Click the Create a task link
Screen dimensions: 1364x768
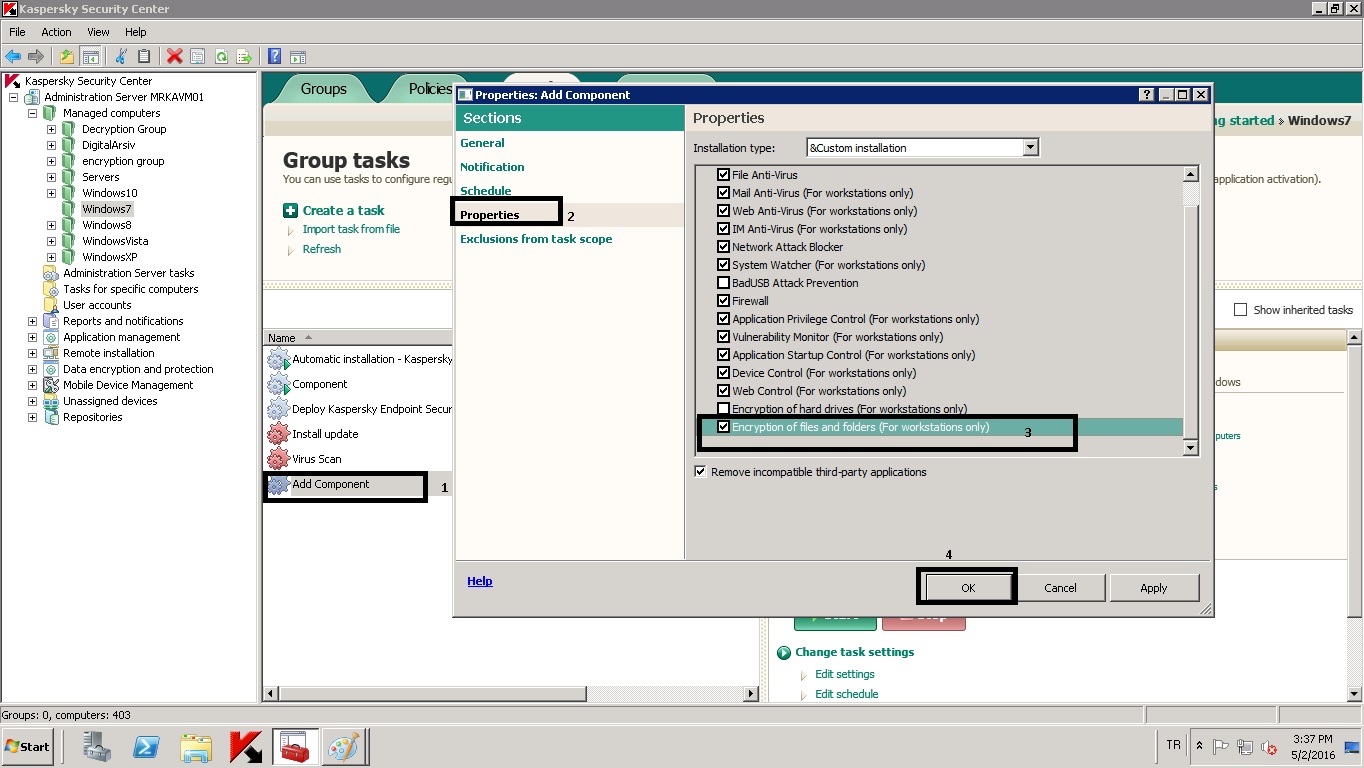point(343,210)
